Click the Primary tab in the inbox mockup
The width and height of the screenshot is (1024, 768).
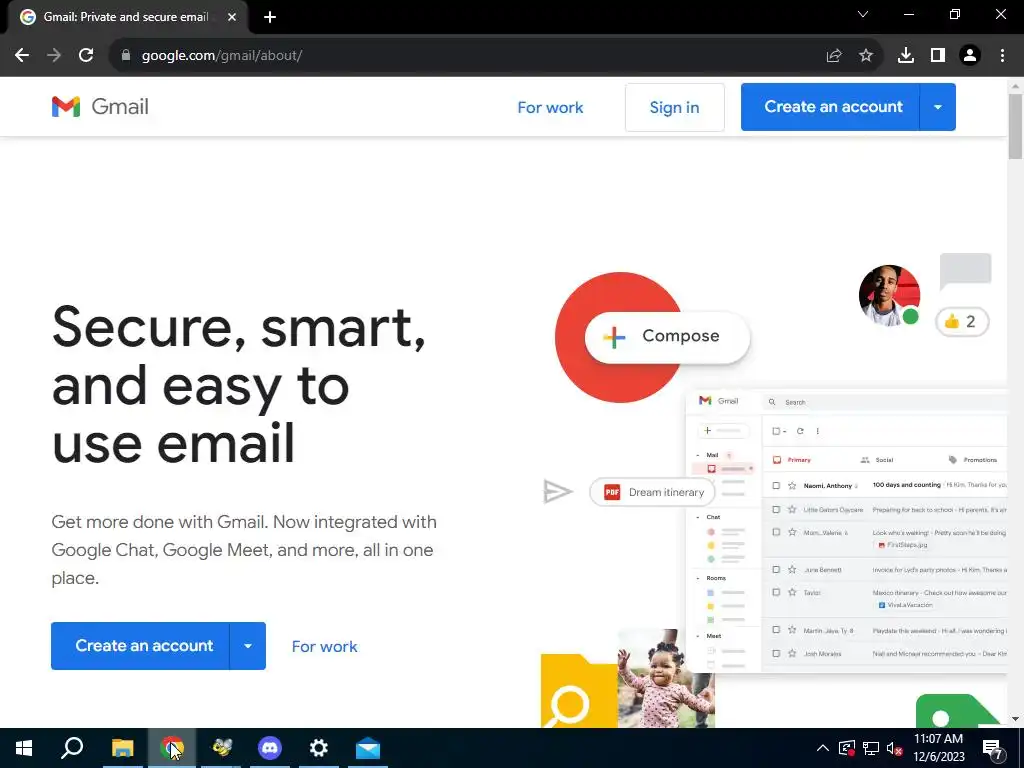pos(792,460)
